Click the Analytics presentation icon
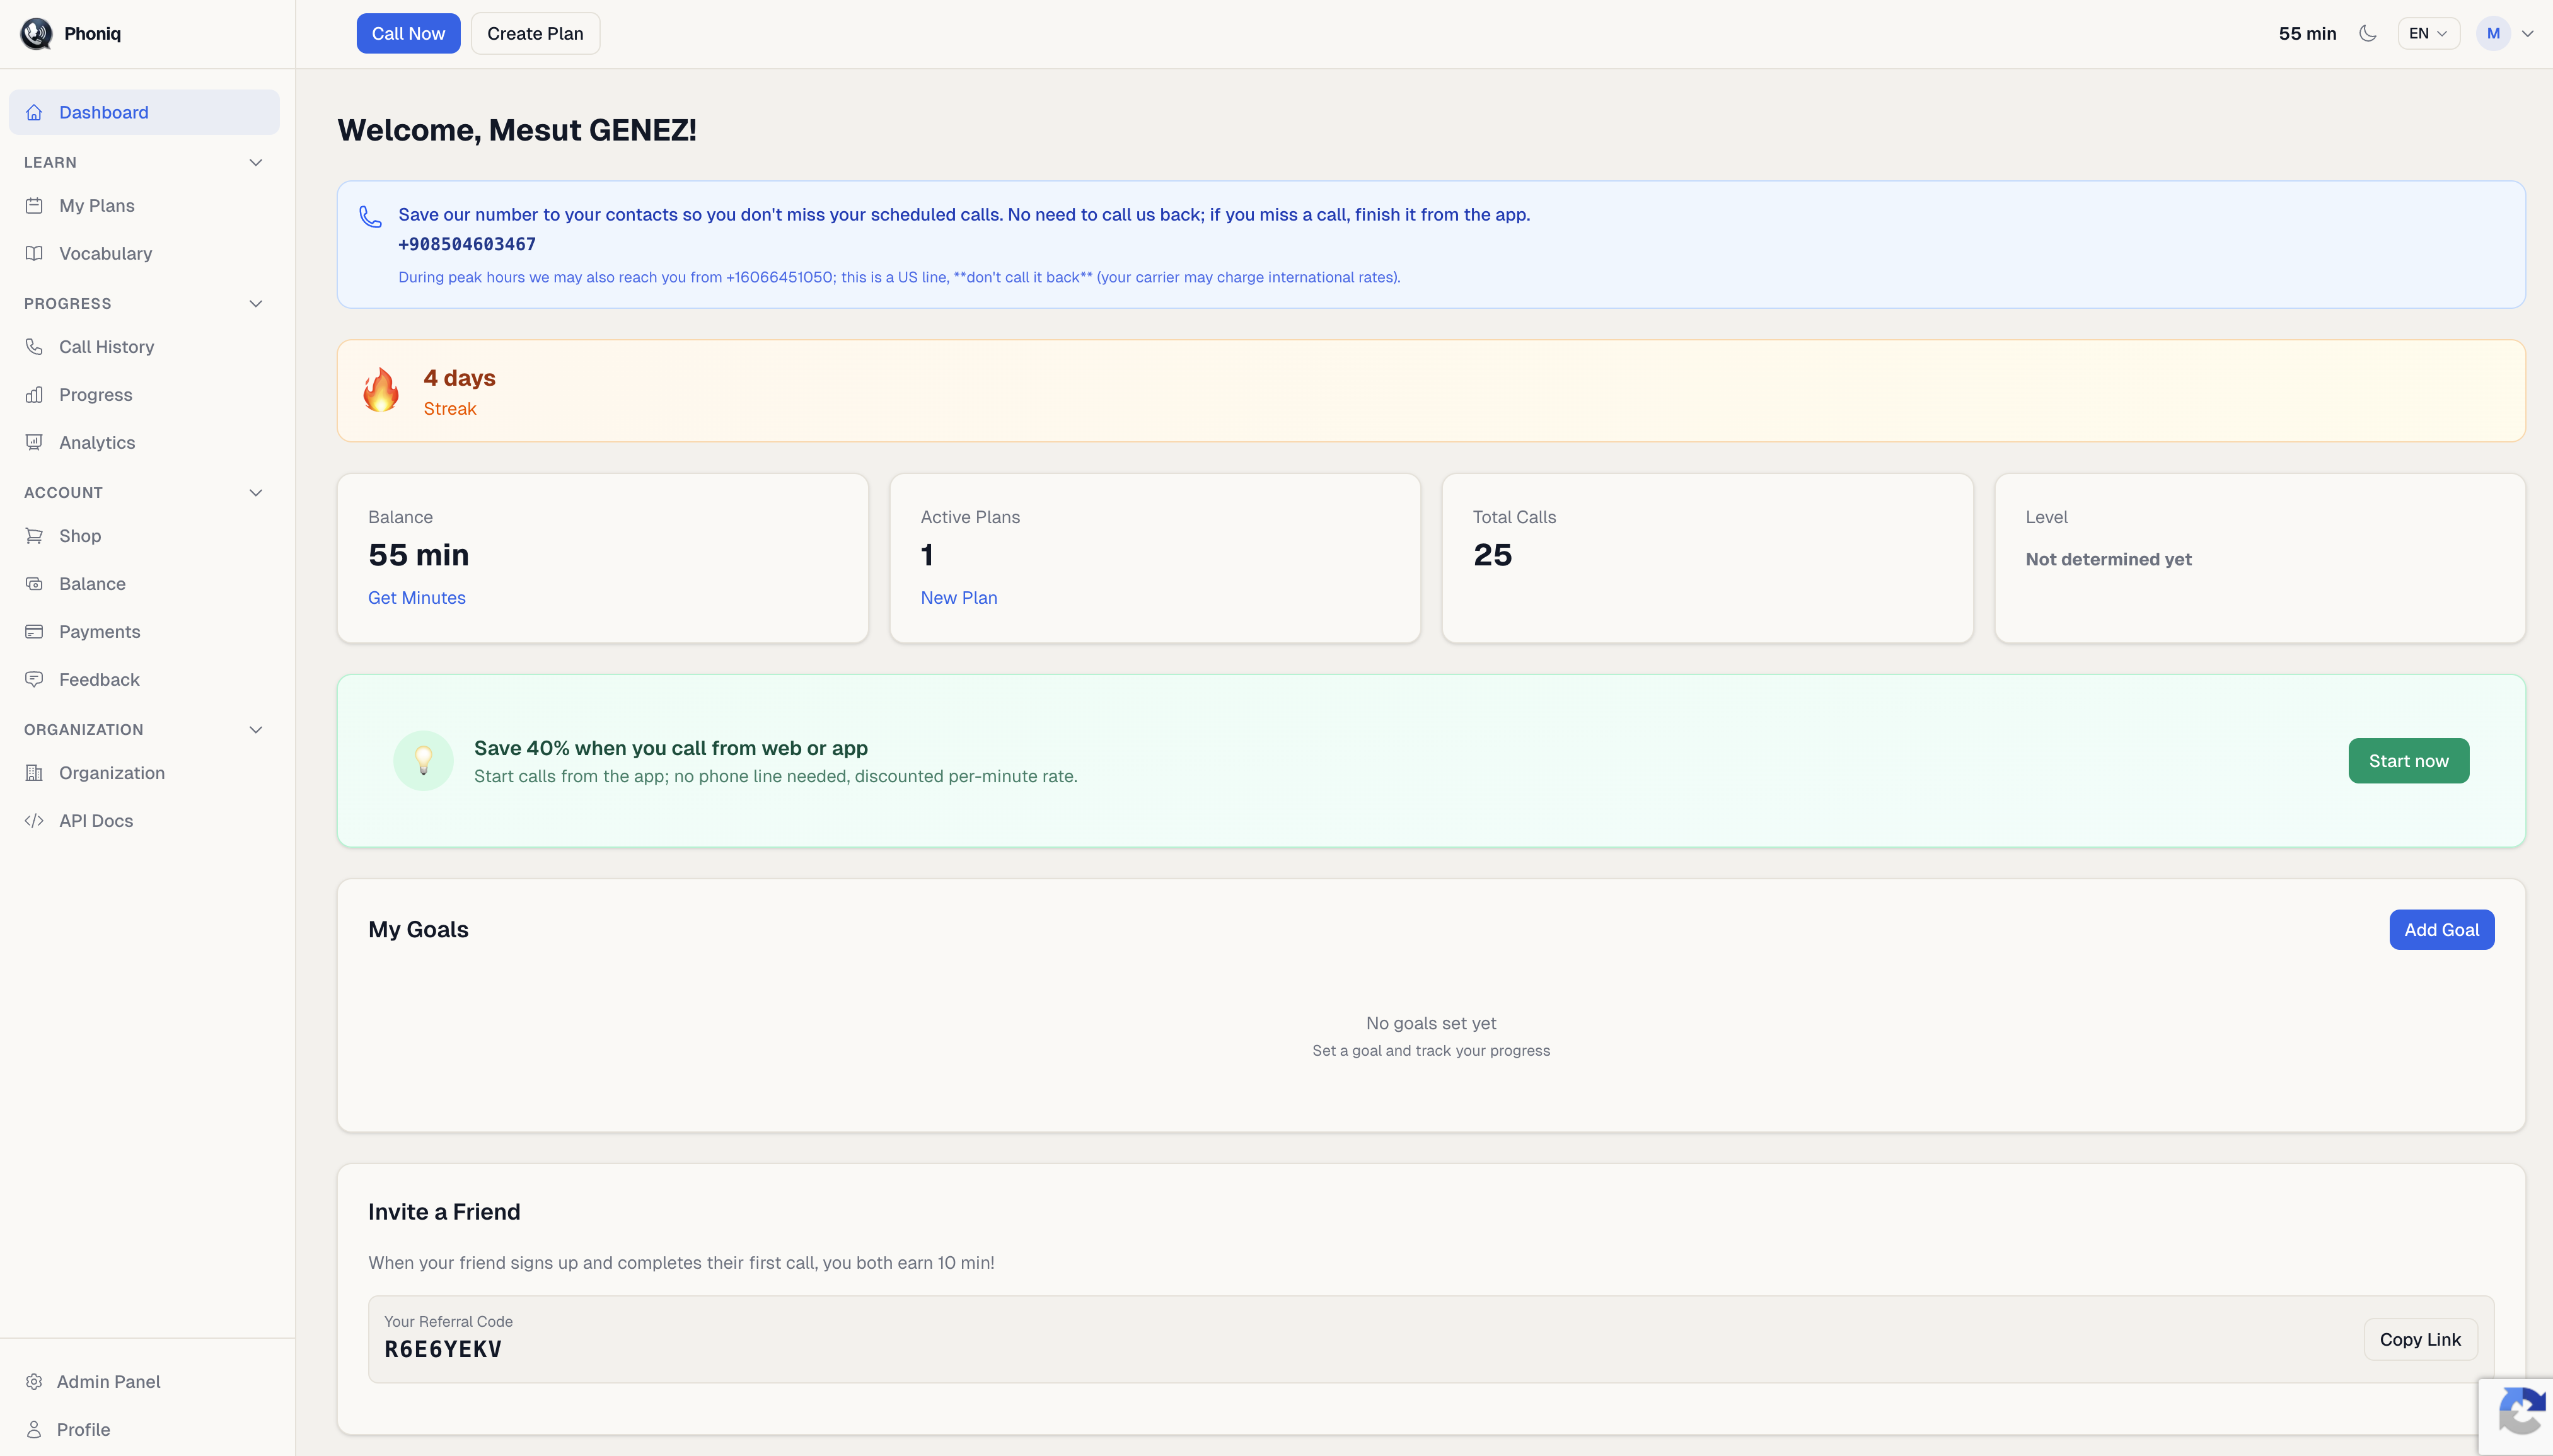This screenshot has height=1456, width=2553. click(x=34, y=442)
